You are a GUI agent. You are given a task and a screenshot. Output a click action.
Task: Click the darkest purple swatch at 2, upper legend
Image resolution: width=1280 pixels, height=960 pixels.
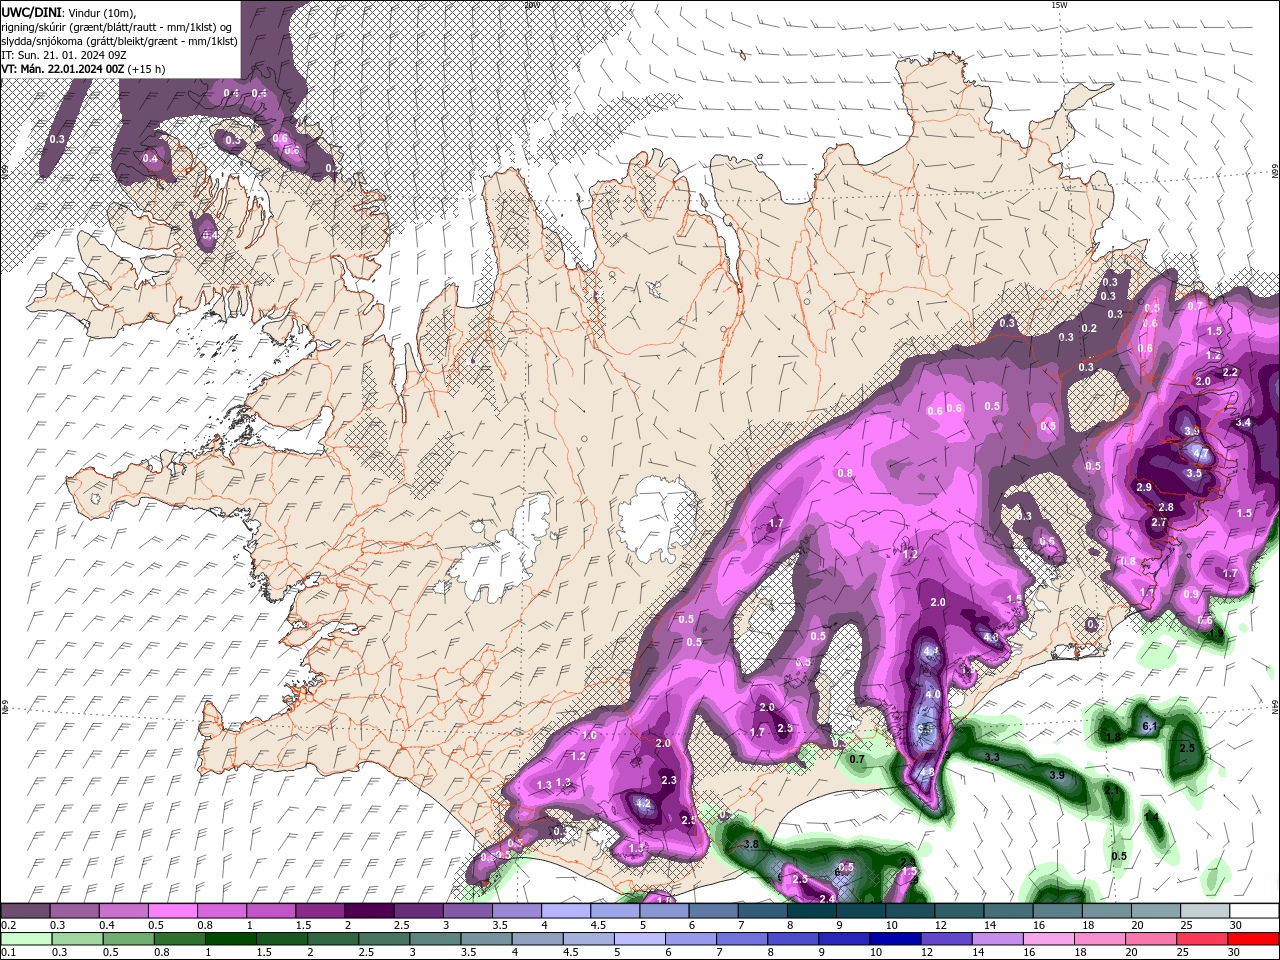368,911
